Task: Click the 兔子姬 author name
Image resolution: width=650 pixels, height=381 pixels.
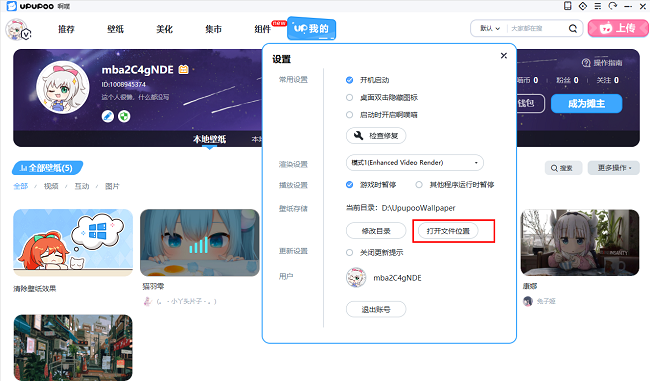Action: (x=546, y=301)
